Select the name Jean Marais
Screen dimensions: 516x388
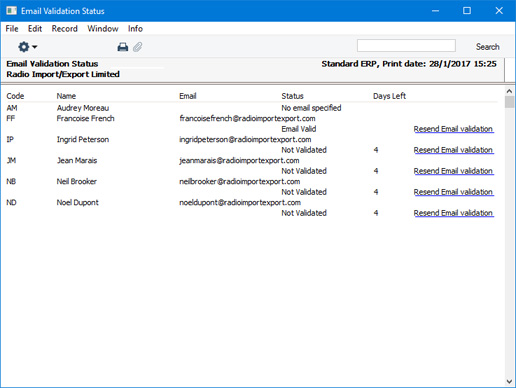pos(77,160)
